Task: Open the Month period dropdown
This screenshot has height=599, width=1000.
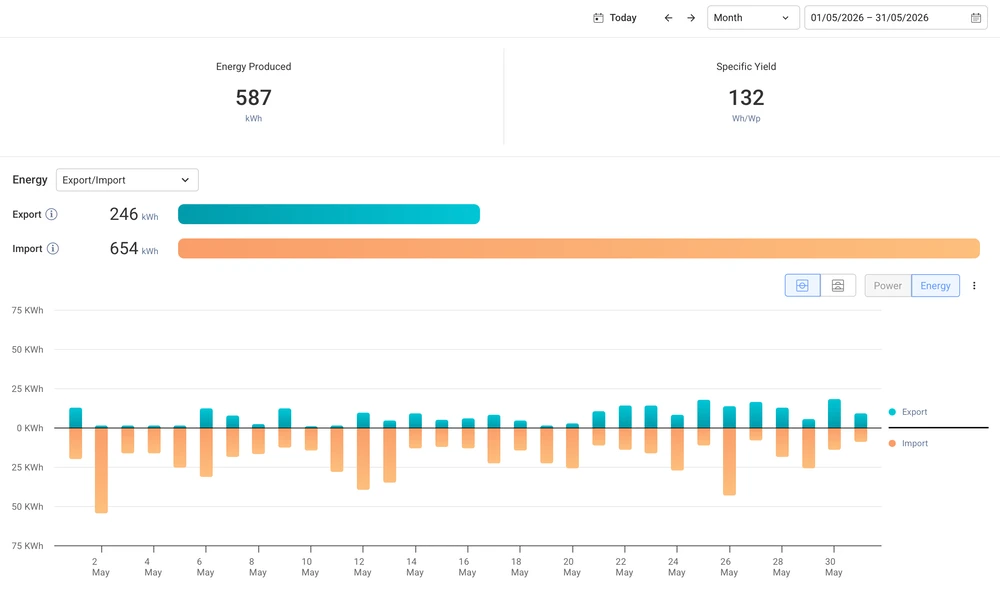Action: click(753, 18)
